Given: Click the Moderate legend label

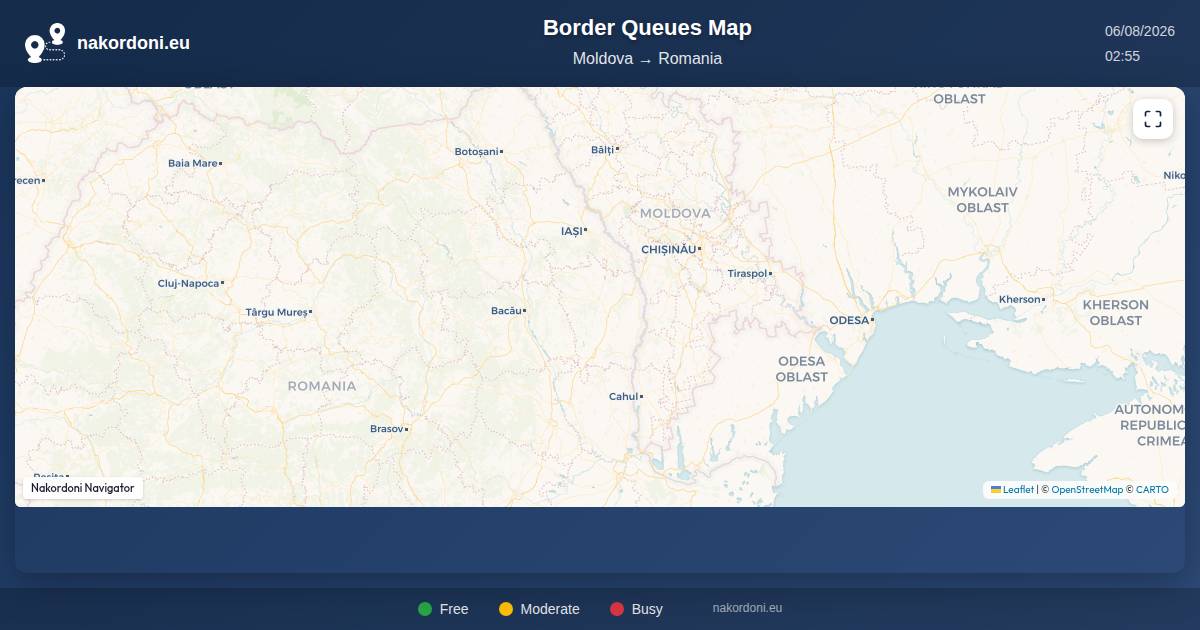Looking at the screenshot, I should [550, 609].
